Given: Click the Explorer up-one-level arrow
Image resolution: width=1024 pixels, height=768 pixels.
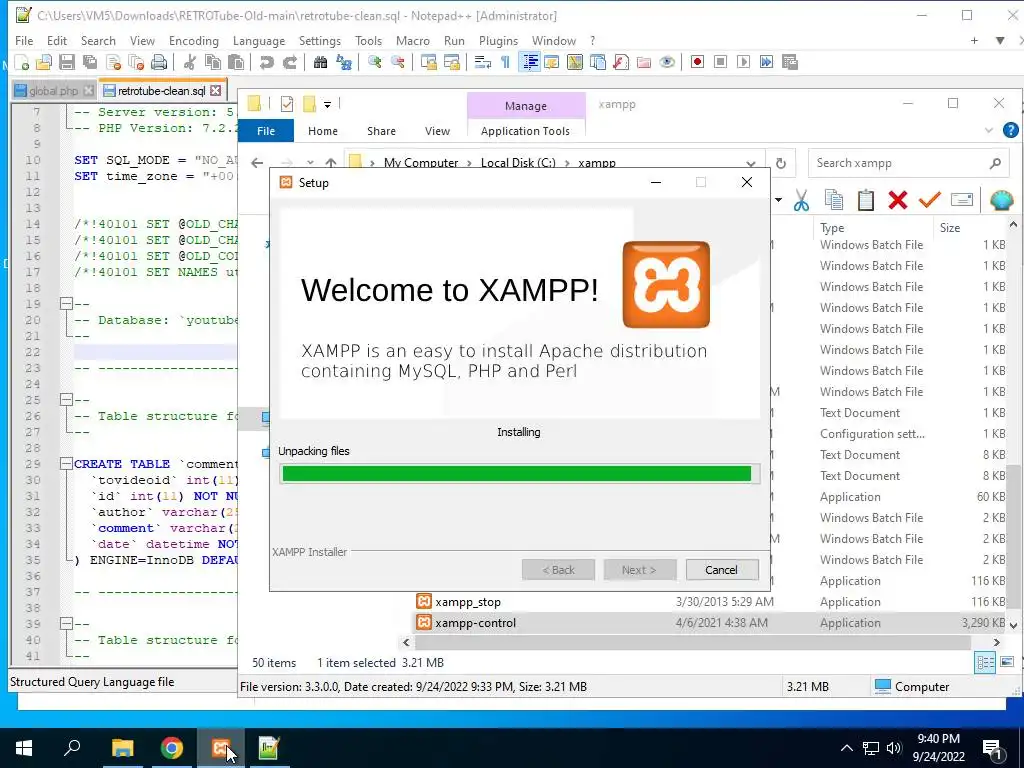Looking at the screenshot, I should [x=331, y=163].
